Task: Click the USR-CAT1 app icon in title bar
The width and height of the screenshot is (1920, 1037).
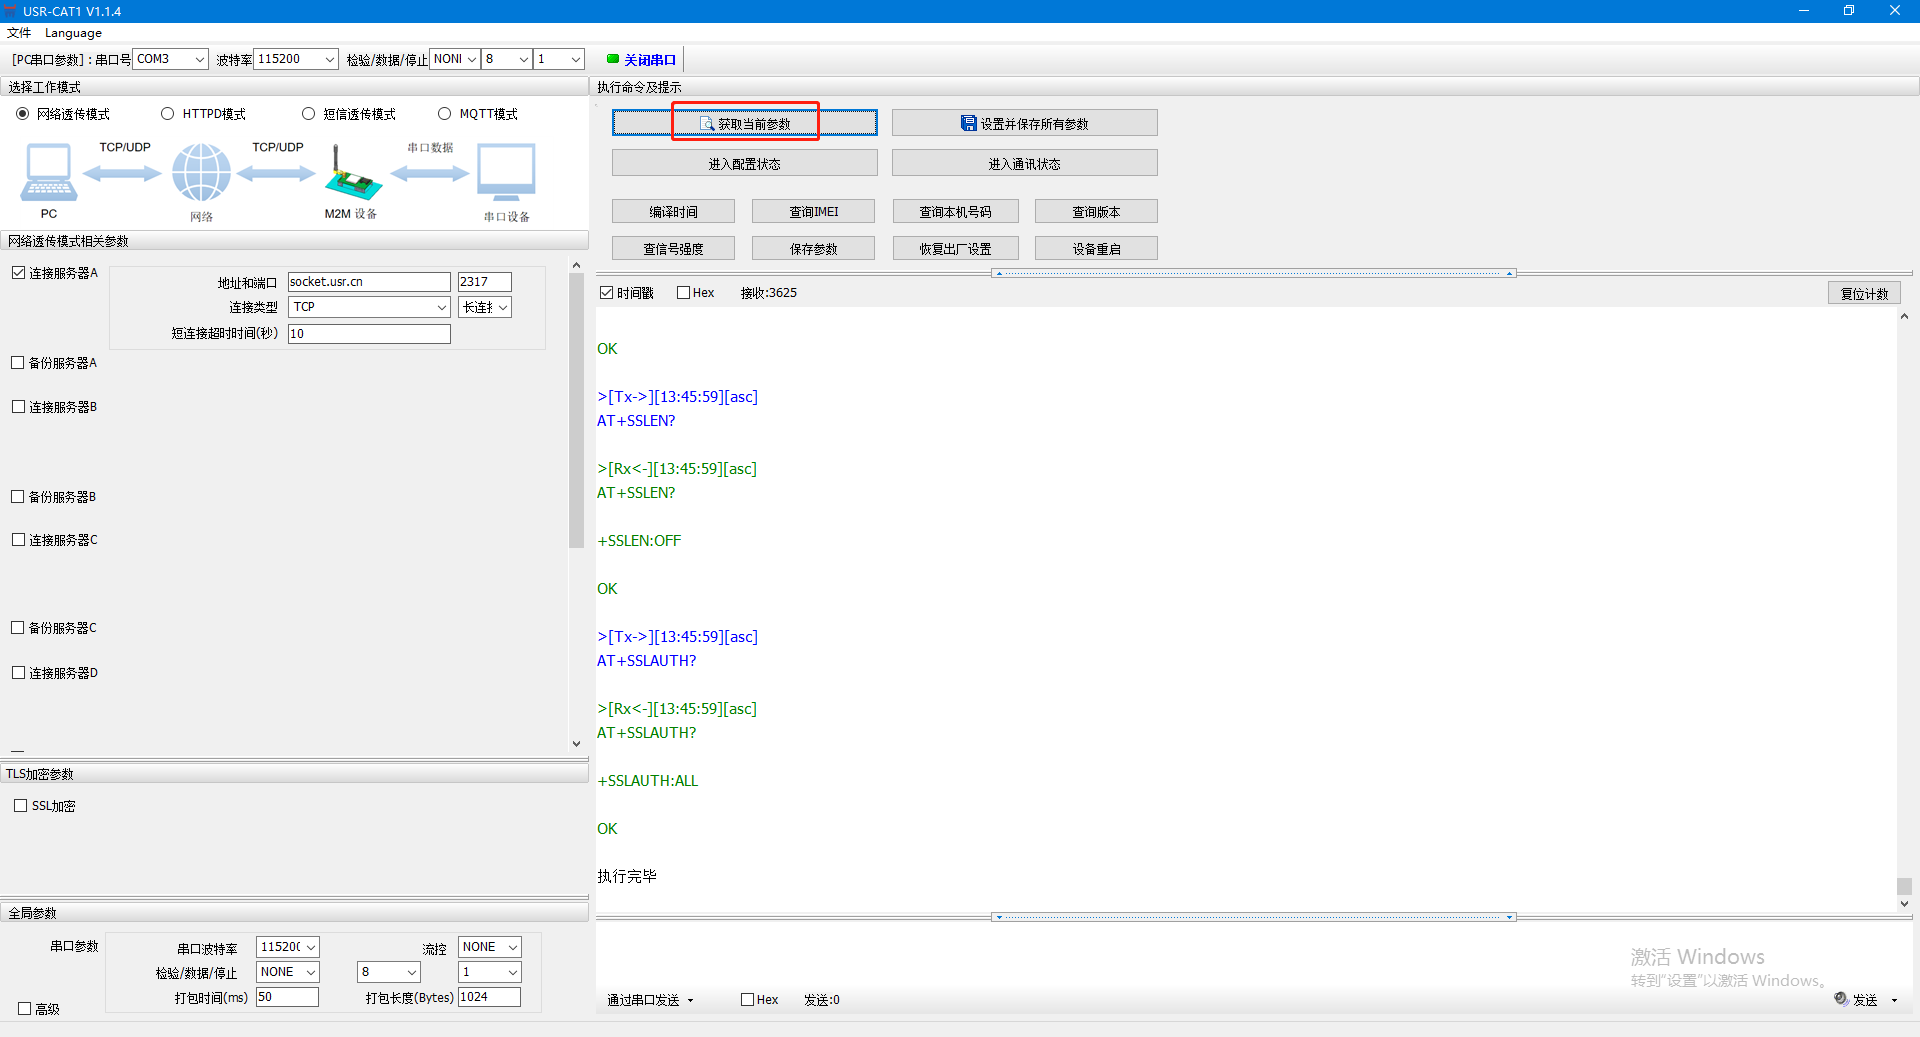Action: pyautogui.click(x=11, y=11)
